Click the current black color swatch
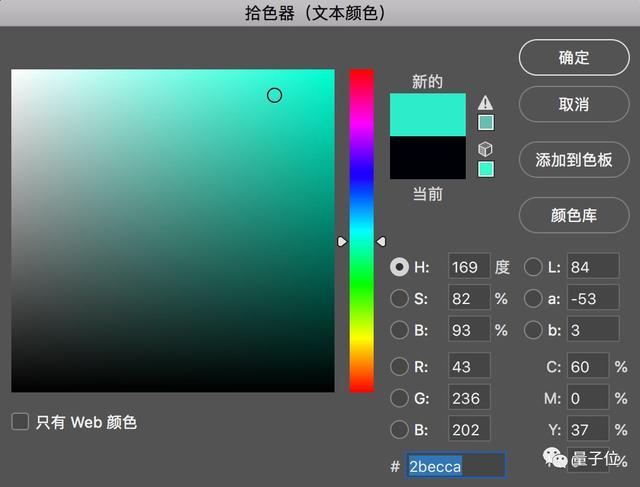 427,158
